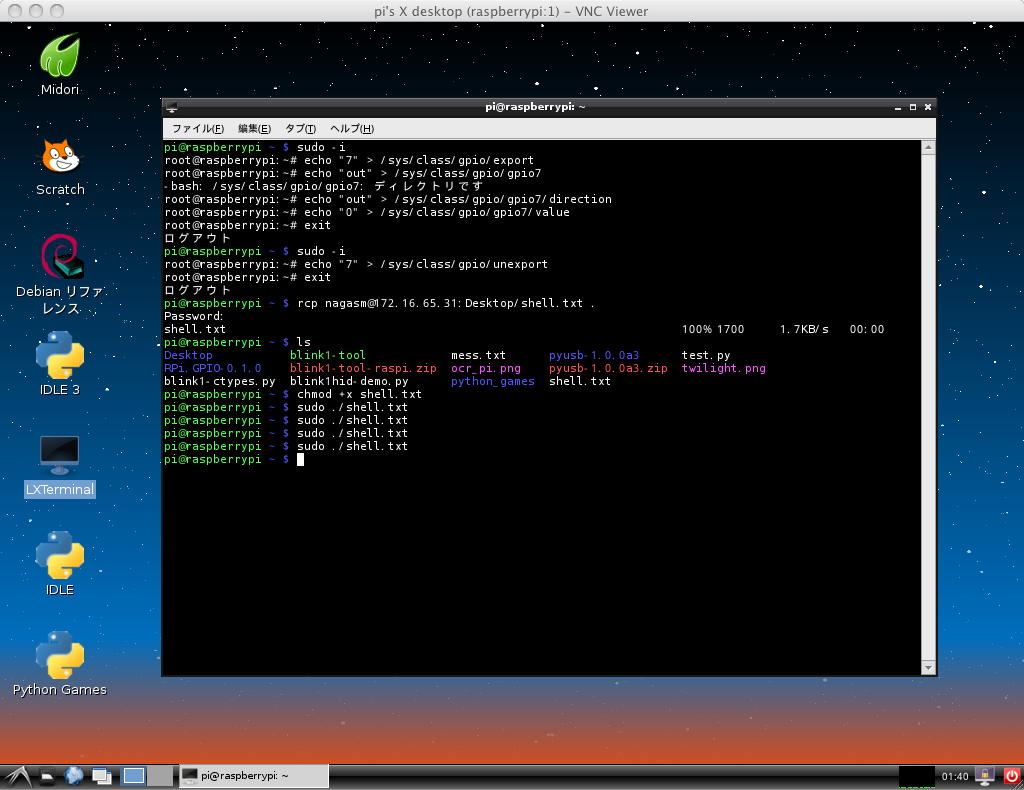Open the タブ(T) menu in terminal
Viewport: 1024px width, 790px height.
(300, 129)
